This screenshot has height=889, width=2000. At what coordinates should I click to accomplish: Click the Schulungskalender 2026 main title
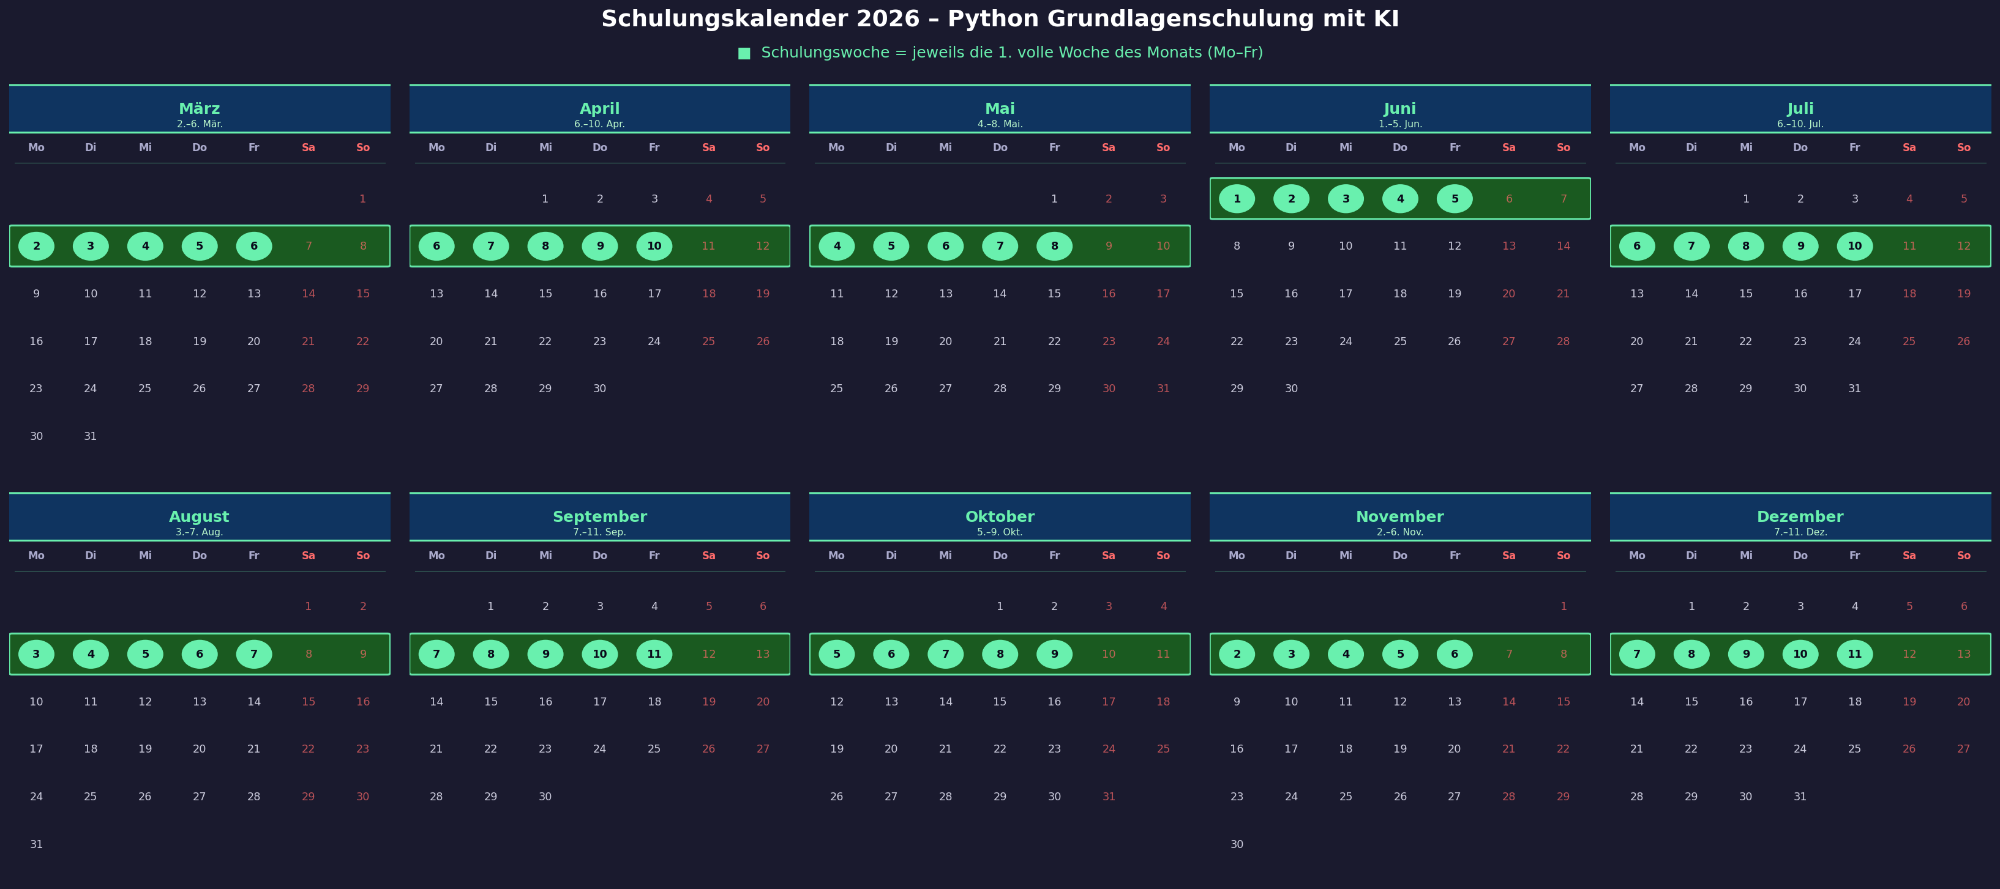(1000, 19)
